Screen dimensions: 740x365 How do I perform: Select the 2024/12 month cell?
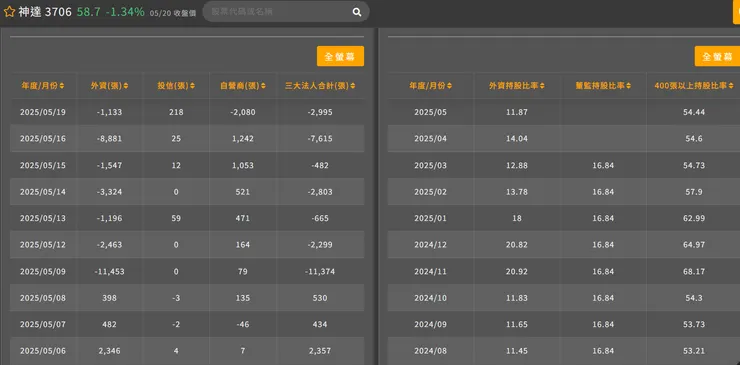430,245
